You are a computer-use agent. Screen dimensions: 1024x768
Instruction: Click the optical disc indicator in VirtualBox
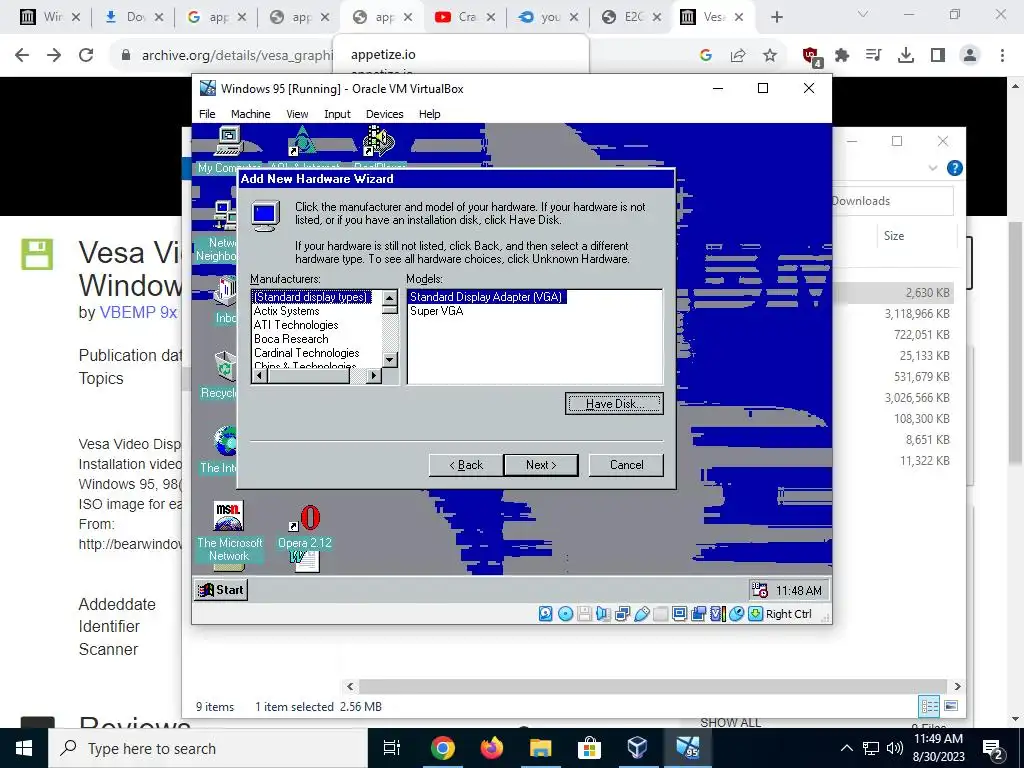tap(566, 614)
